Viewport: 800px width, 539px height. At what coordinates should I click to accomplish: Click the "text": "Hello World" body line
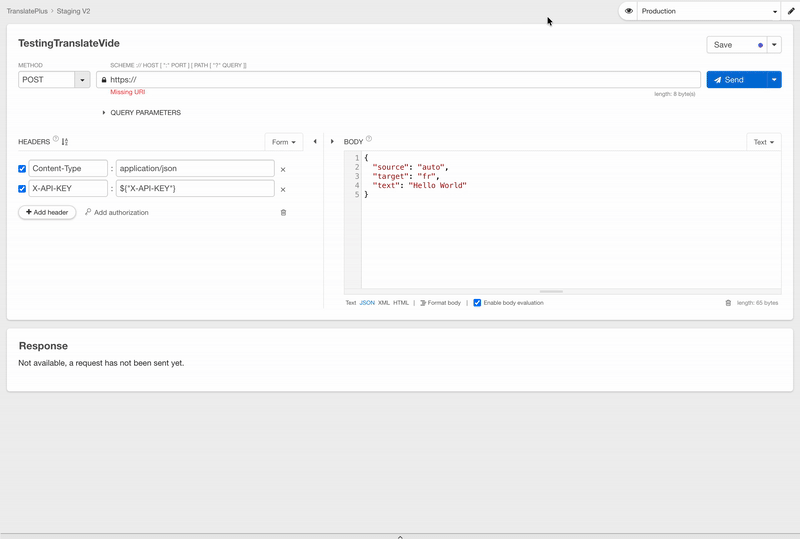(419, 185)
